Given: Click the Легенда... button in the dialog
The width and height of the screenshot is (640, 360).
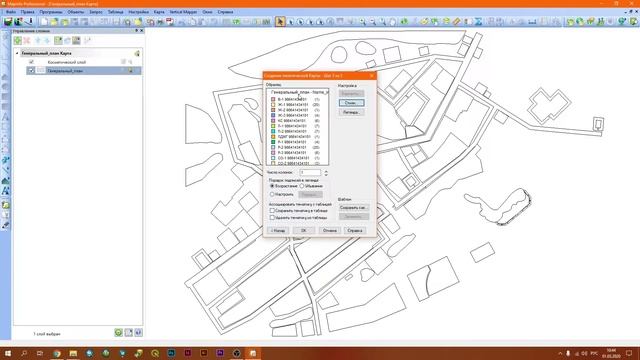Looking at the screenshot, I should coord(351,112).
